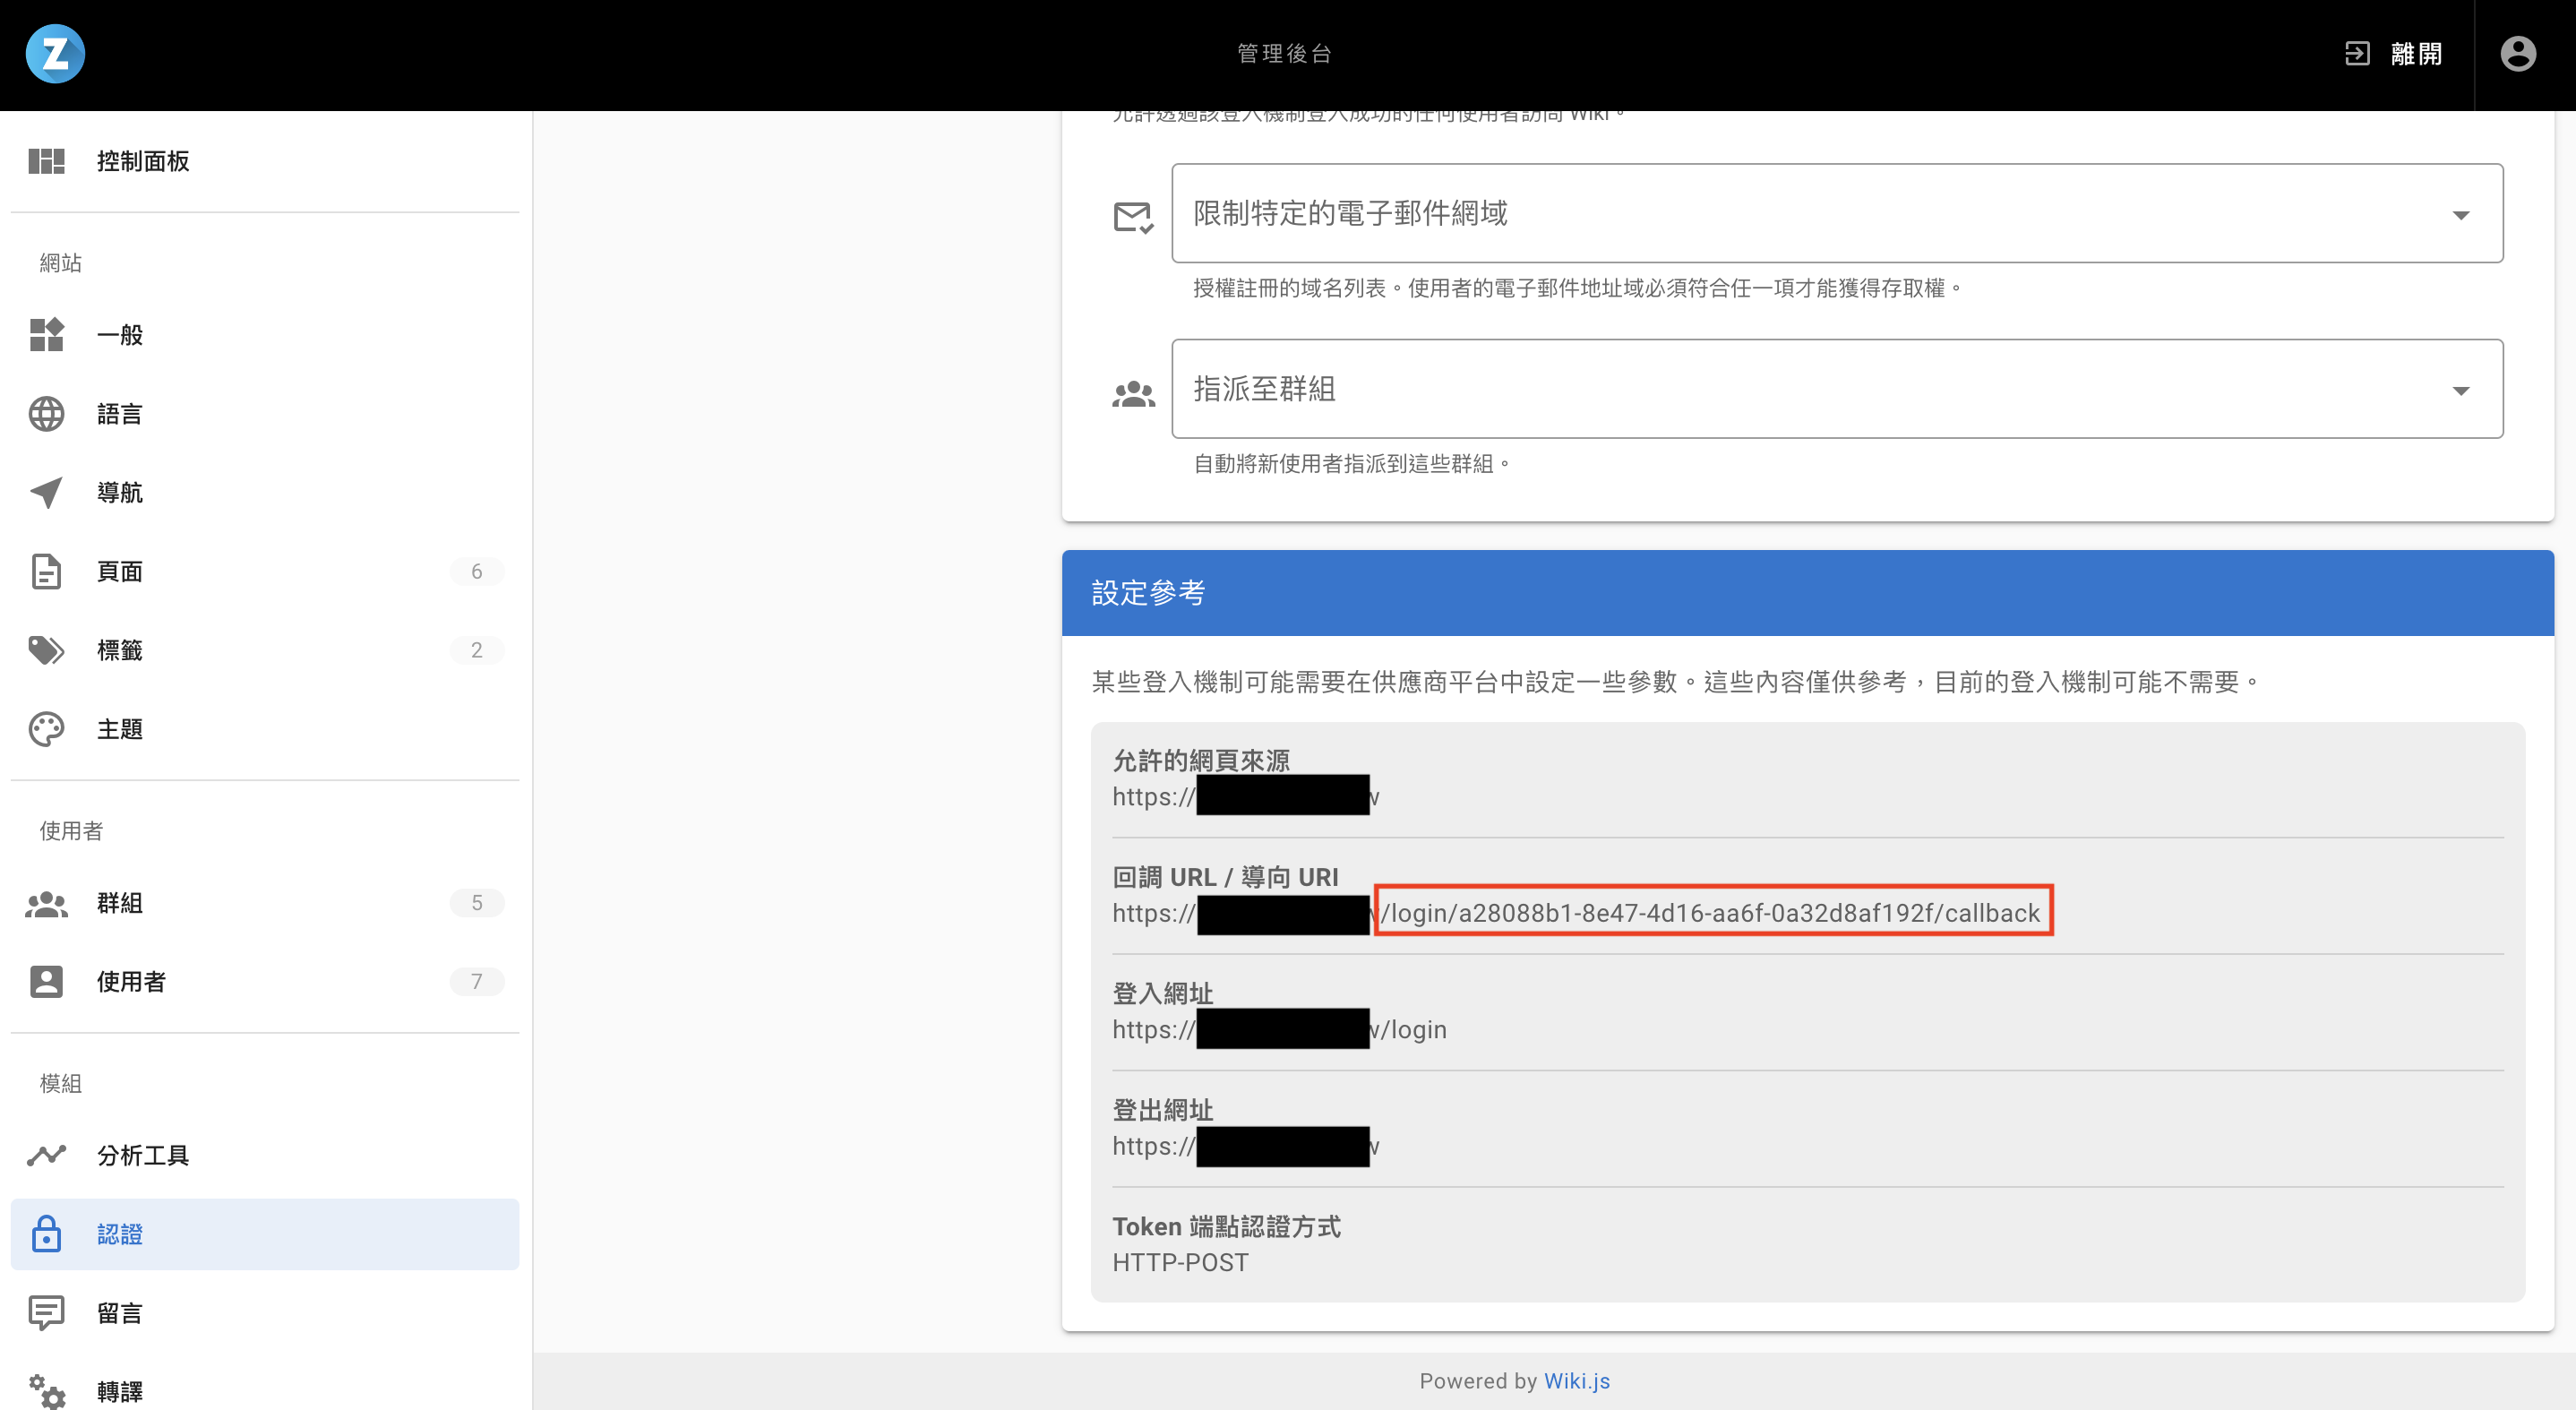Screen dimensions: 2576x1410
Task: Click the 頁面 document icon
Action: coord(46,571)
